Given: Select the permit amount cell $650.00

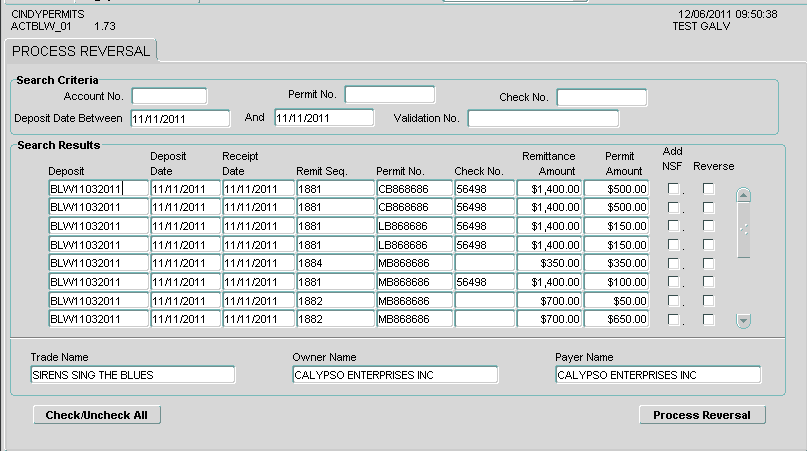Looking at the screenshot, I should pyautogui.click(x=616, y=319).
